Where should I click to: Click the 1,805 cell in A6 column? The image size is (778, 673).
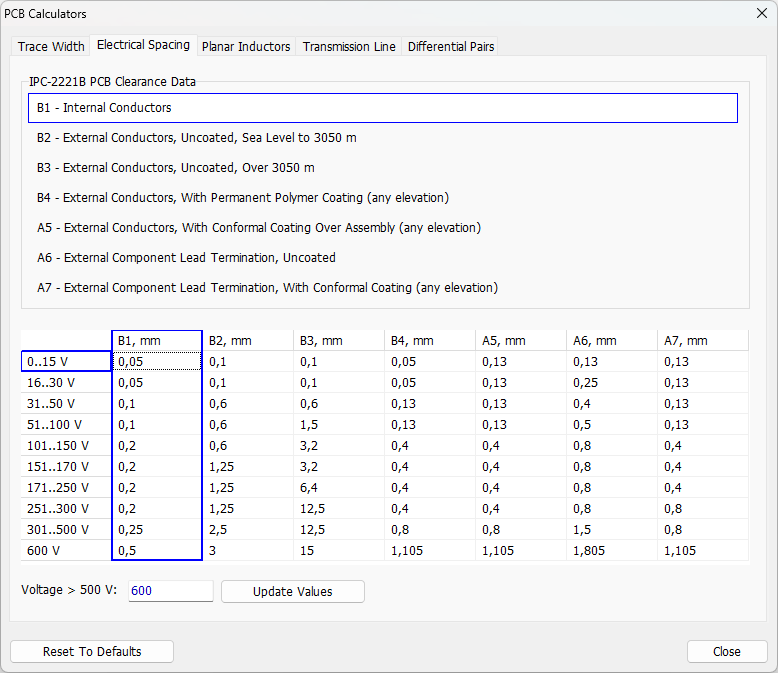612,550
